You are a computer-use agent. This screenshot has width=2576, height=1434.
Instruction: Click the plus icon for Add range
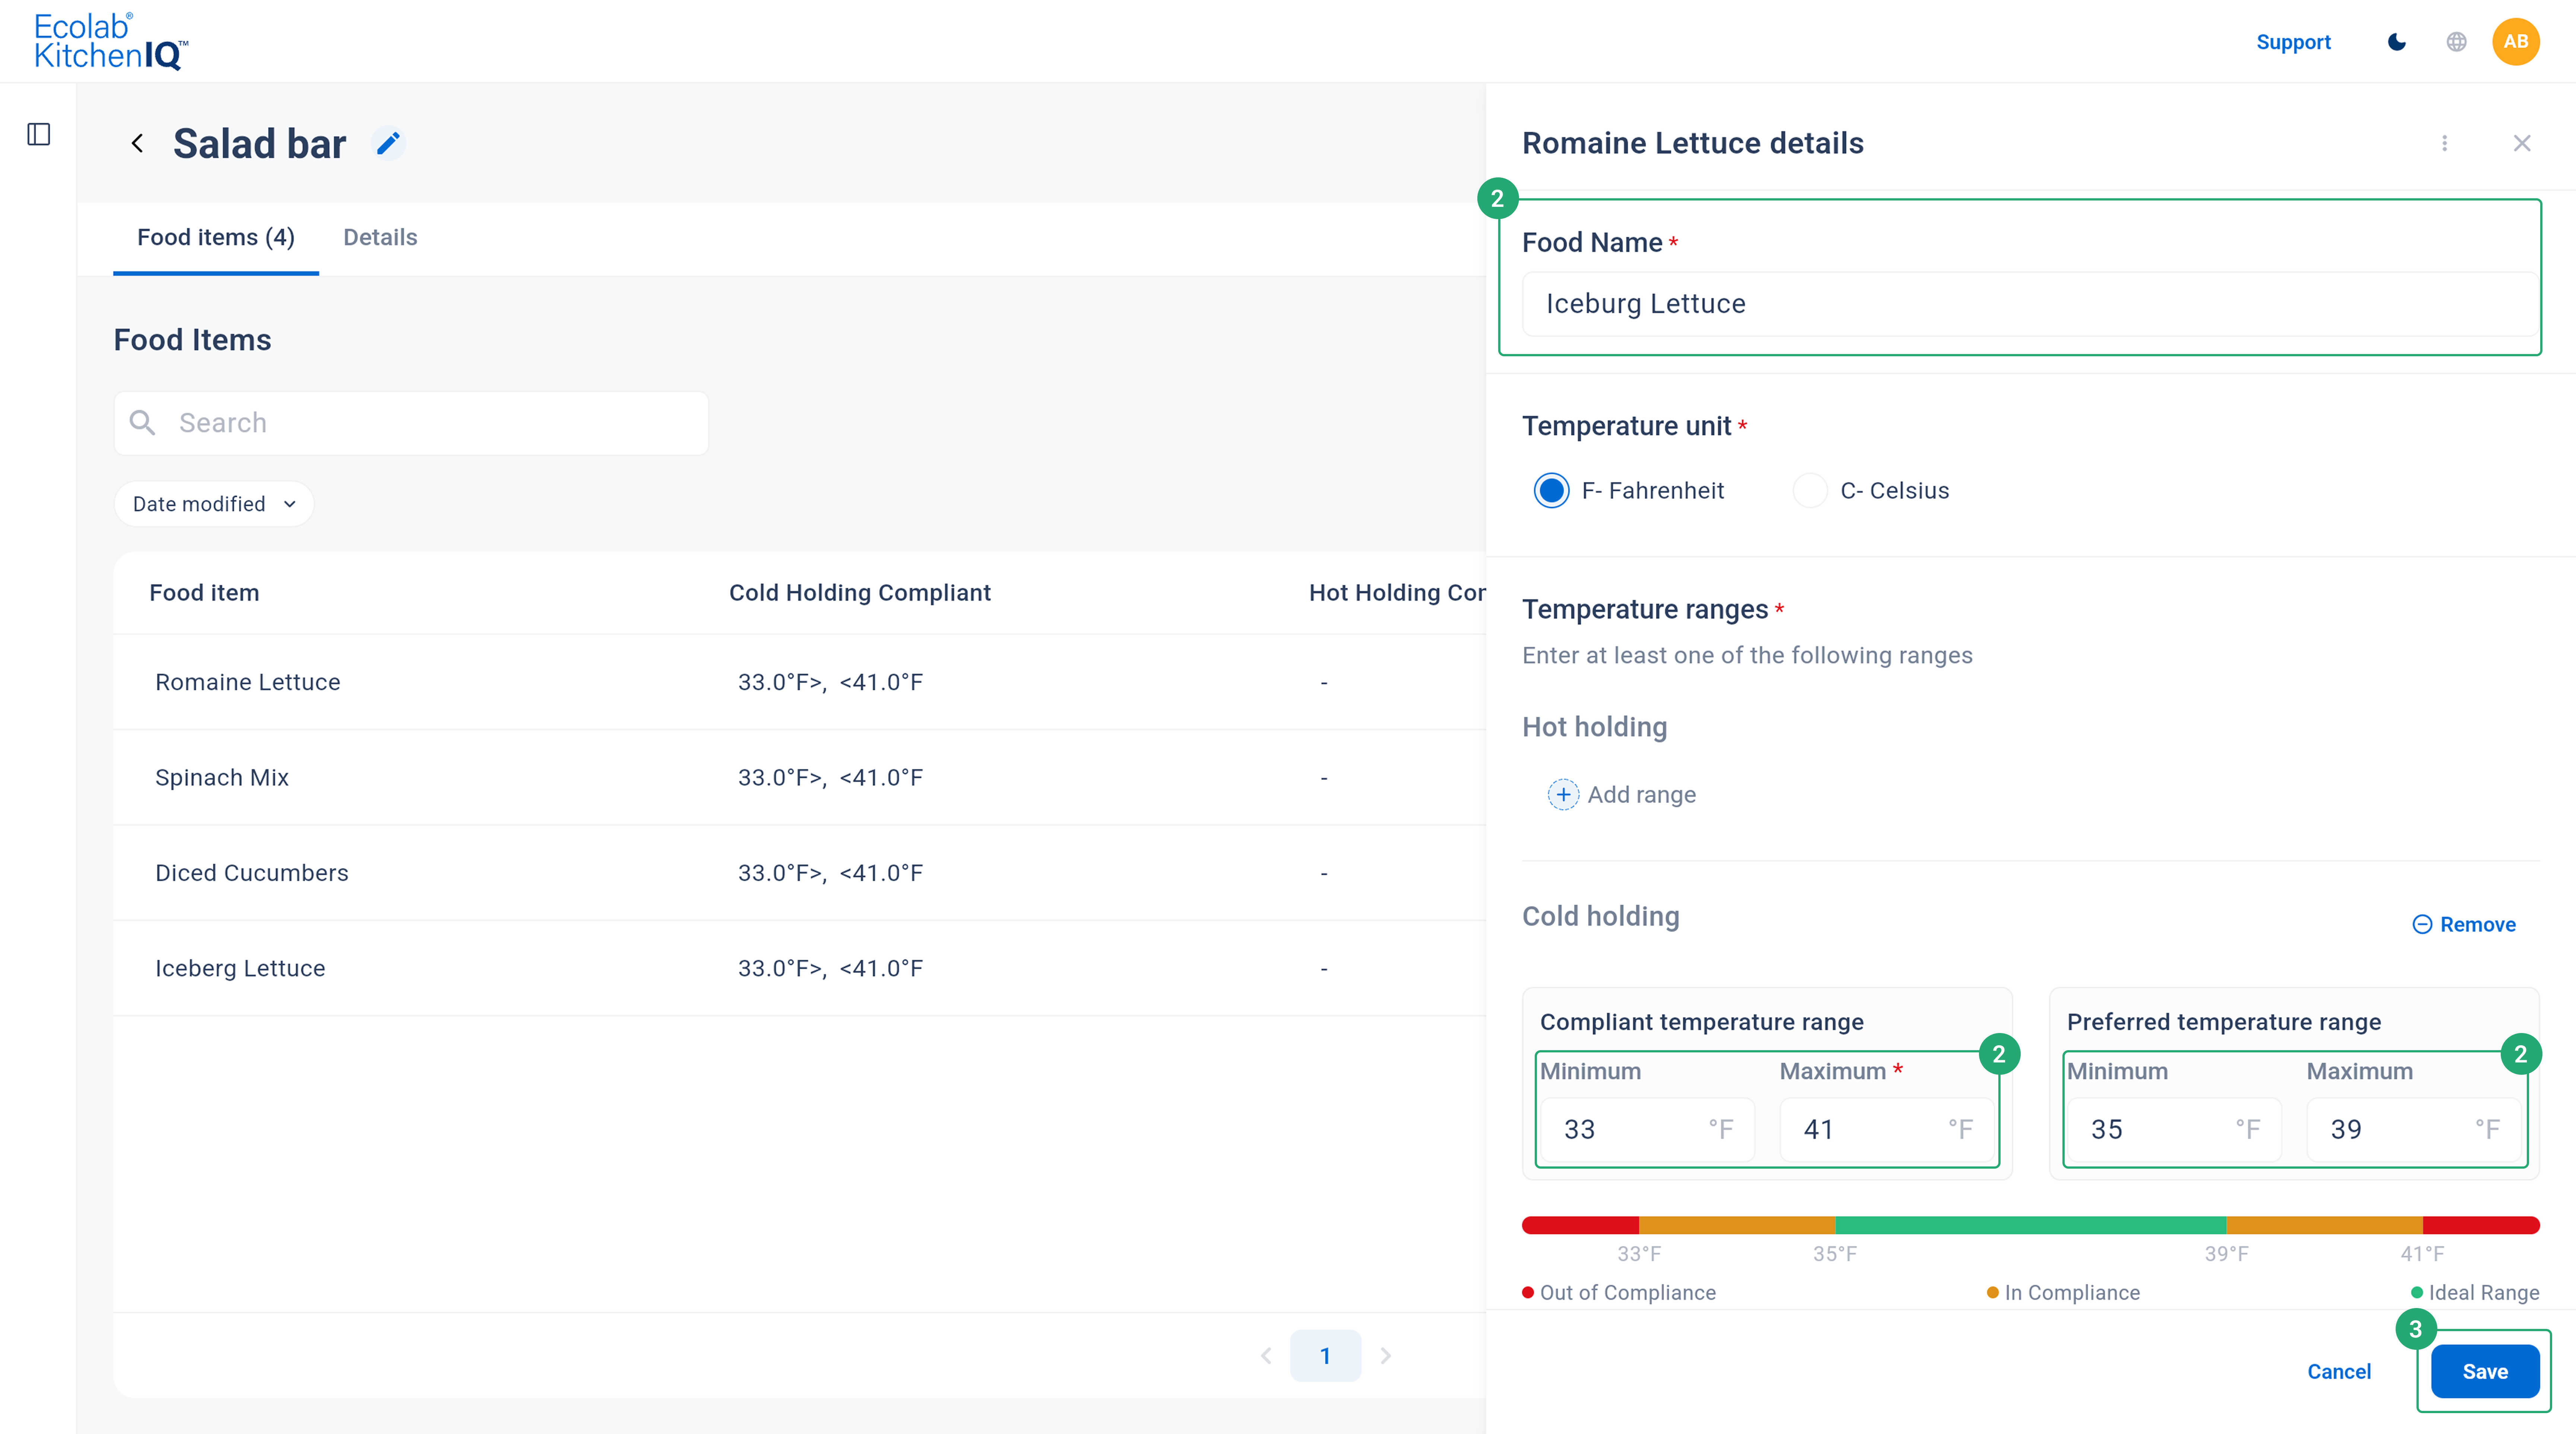1563,794
